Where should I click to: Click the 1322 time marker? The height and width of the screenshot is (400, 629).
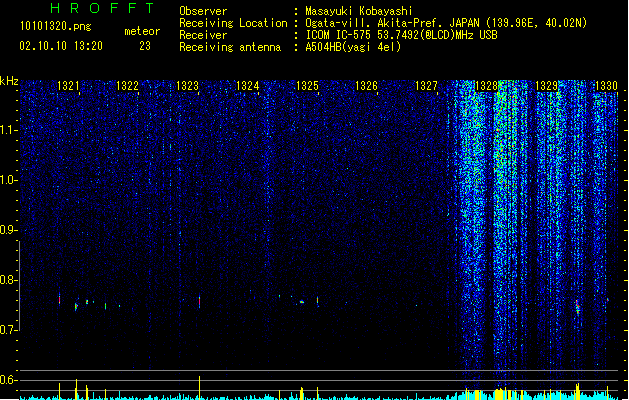click(x=127, y=85)
